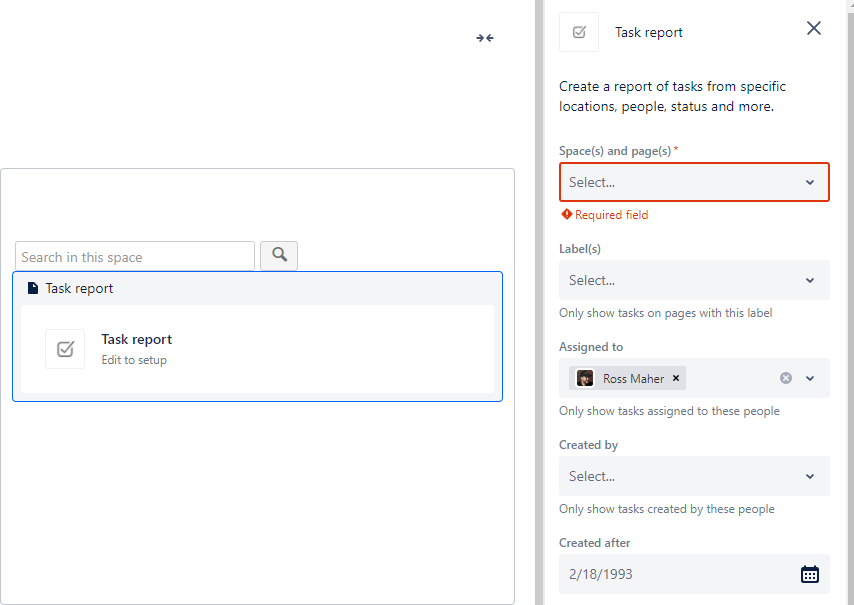Click 'Only show tasks assigned to these people'
The height and width of the screenshot is (605, 854).
click(x=669, y=411)
